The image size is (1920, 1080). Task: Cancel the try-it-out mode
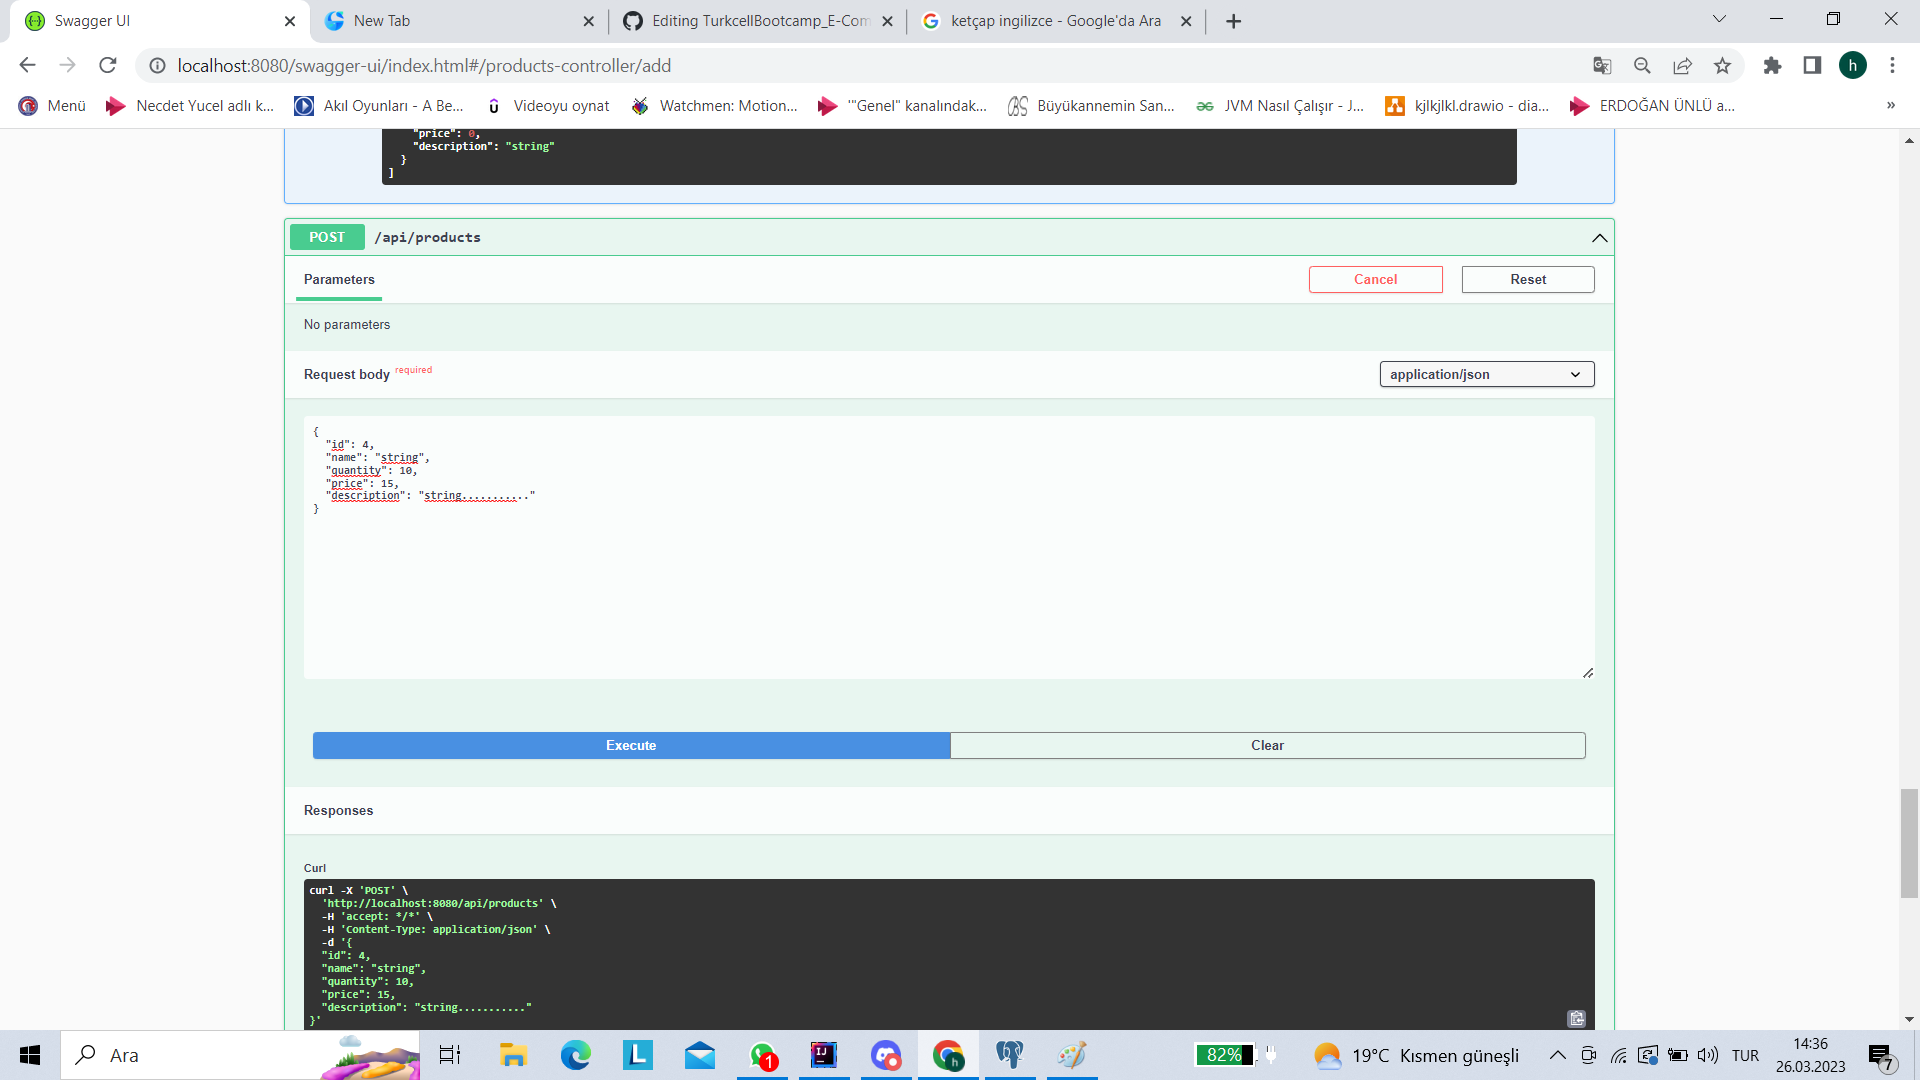(1375, 279)
